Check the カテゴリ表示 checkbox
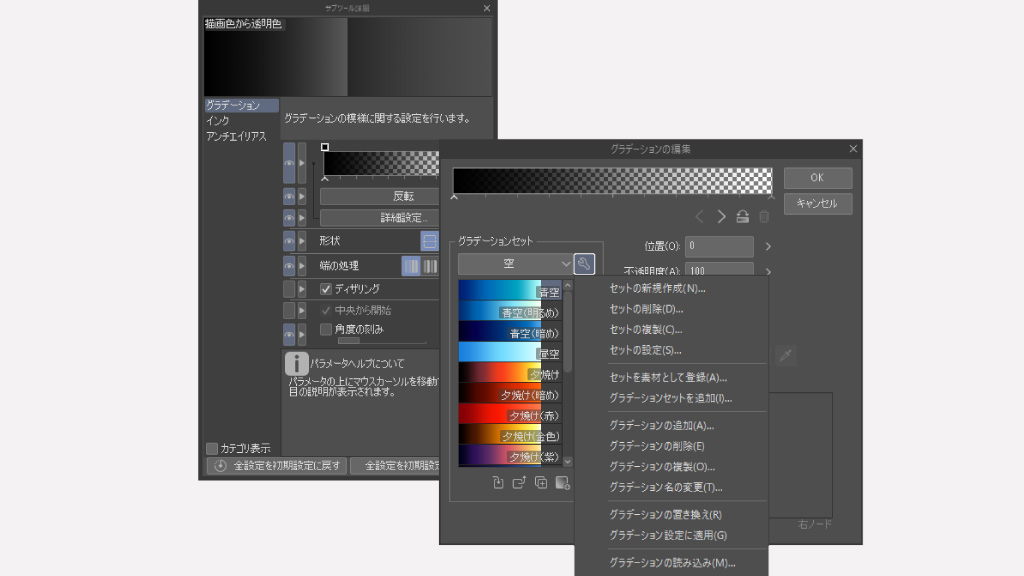Screen dimensions: 1024x576 pyautogui.click(x=212, y=448)
